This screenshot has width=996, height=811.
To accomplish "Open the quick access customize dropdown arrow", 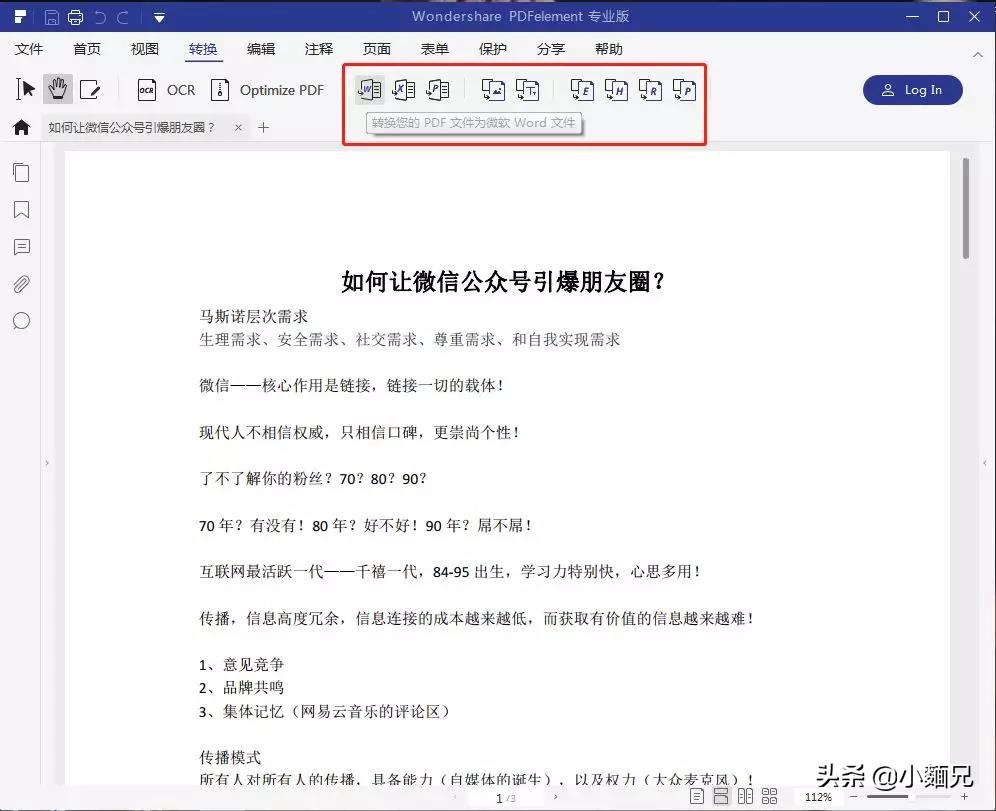I will [x=158, y=16].
